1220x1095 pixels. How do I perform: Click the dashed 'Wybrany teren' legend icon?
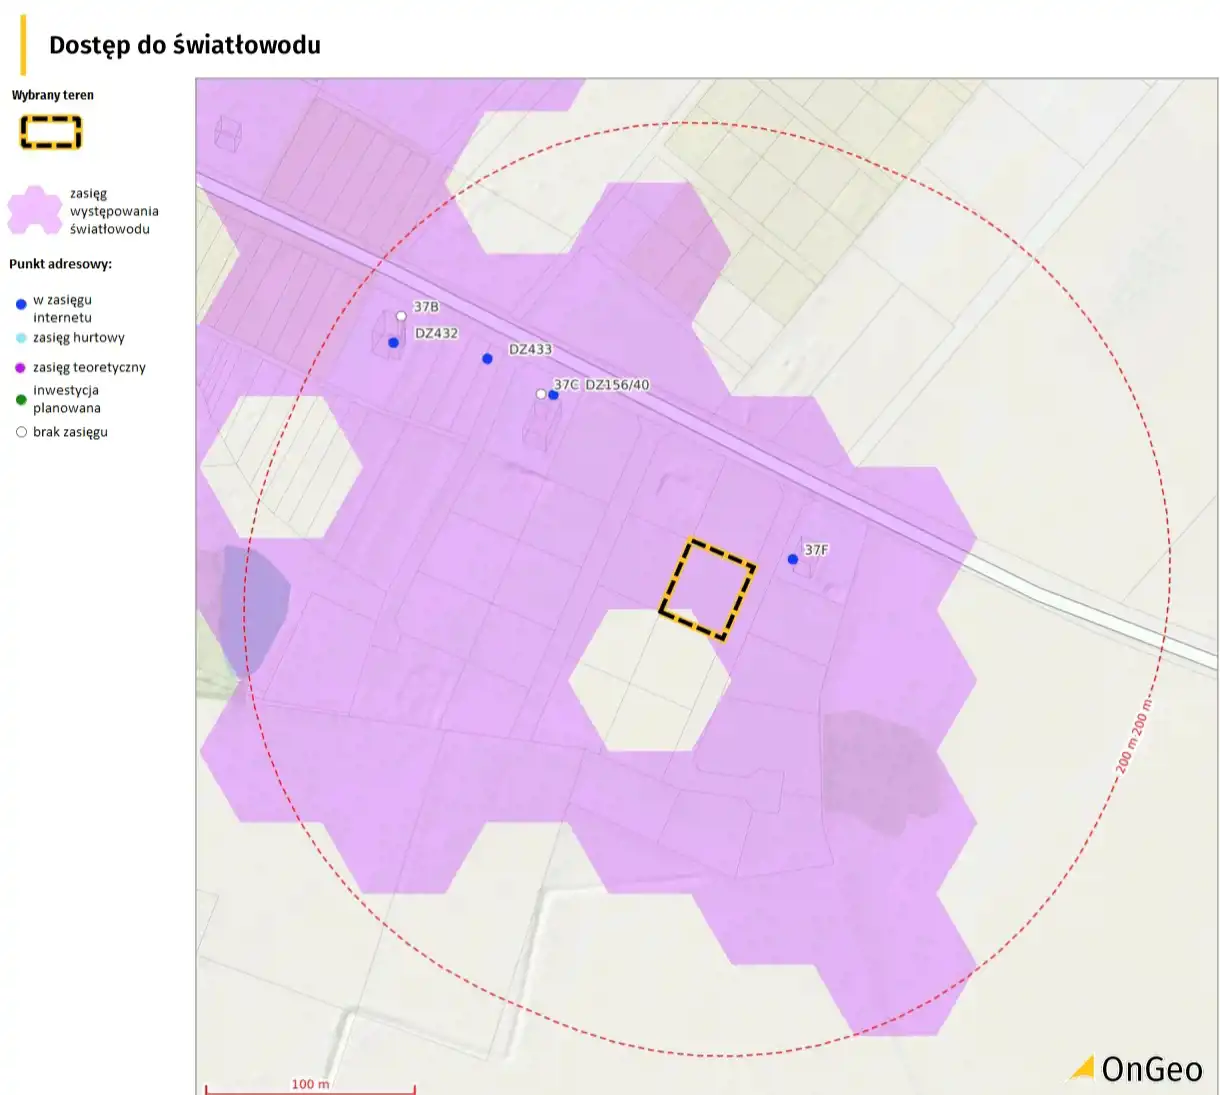click(51, 133)
